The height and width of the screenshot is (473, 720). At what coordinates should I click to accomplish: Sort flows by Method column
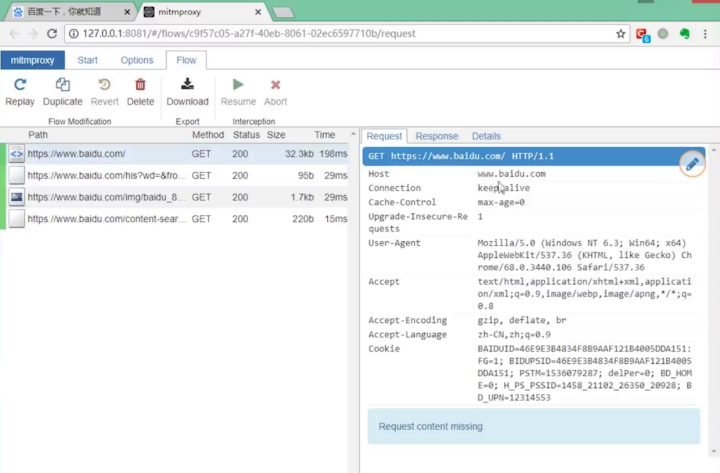click(208, 135)
